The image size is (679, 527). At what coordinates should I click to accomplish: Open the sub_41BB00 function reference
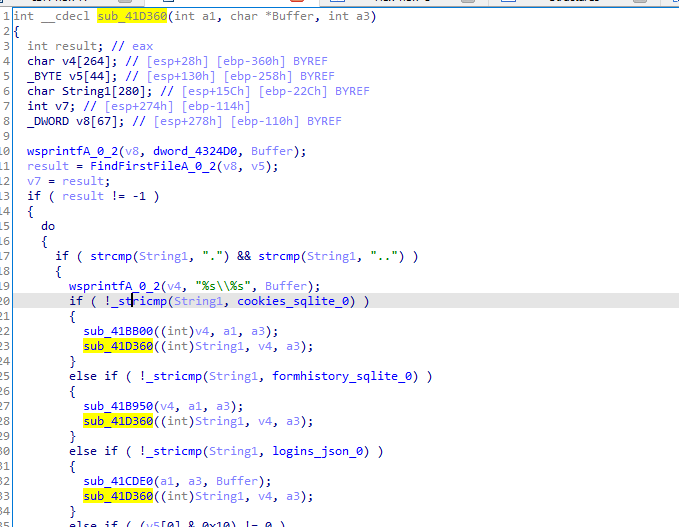118,331
